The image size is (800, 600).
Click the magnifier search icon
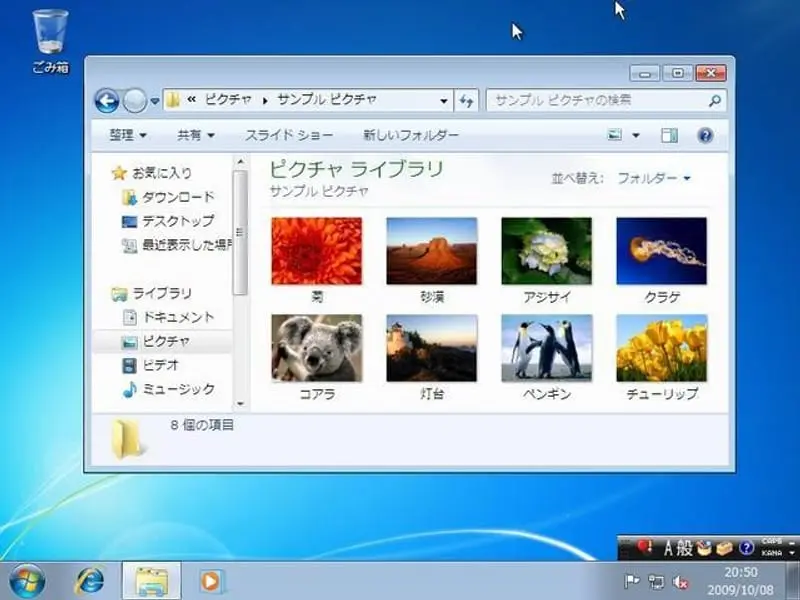[715, 101]
